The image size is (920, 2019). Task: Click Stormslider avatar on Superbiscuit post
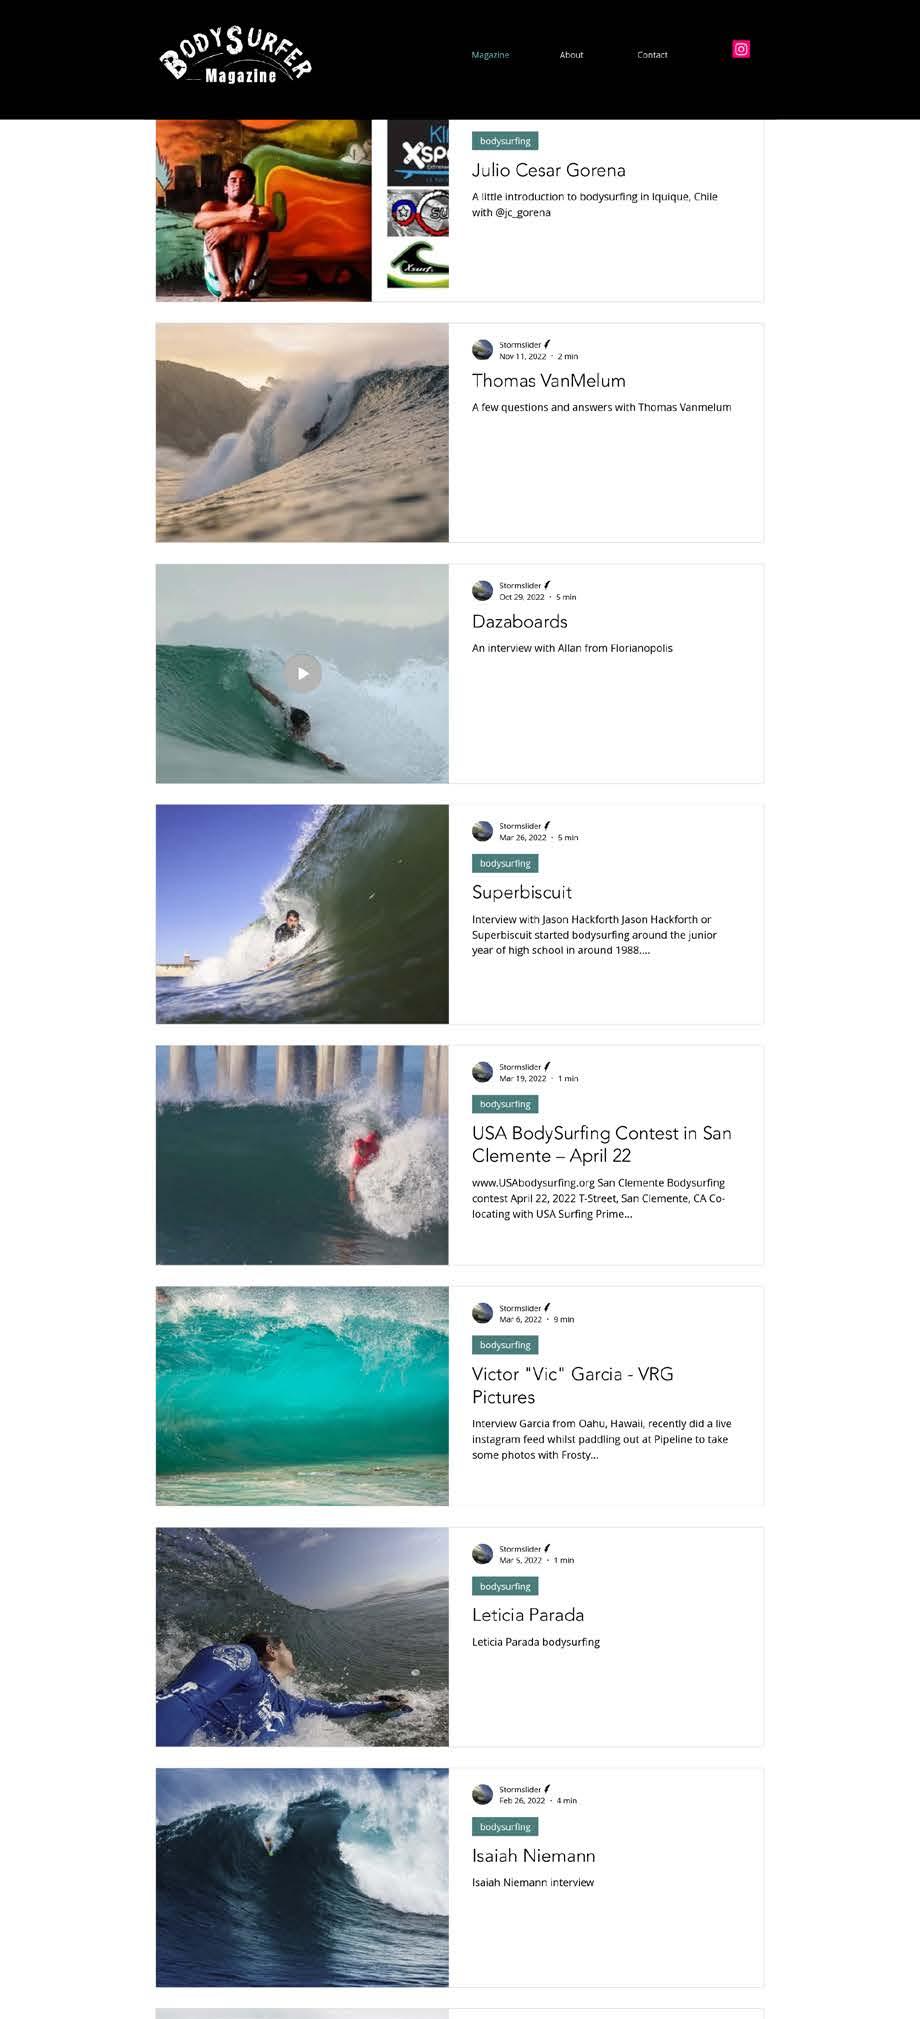(483, 832)
